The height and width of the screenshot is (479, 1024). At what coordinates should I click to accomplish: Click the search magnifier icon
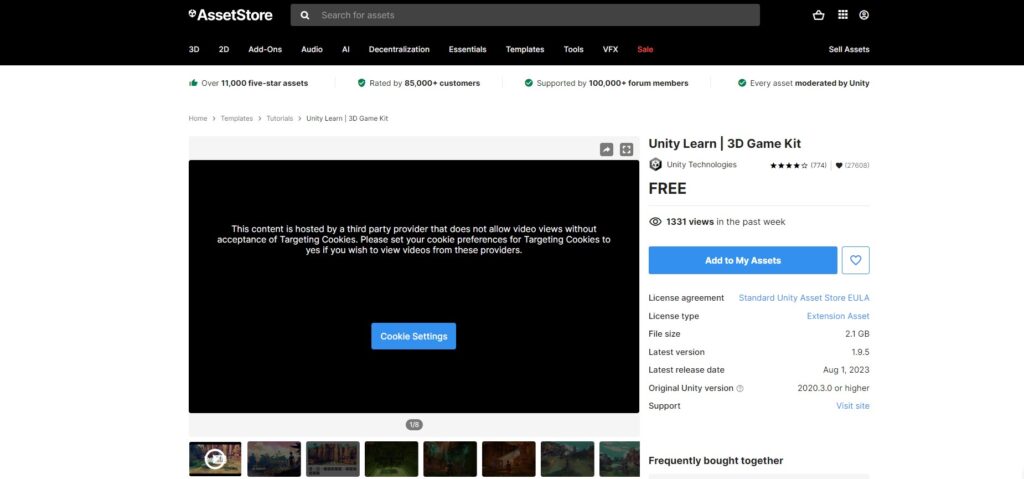[305, 15]
